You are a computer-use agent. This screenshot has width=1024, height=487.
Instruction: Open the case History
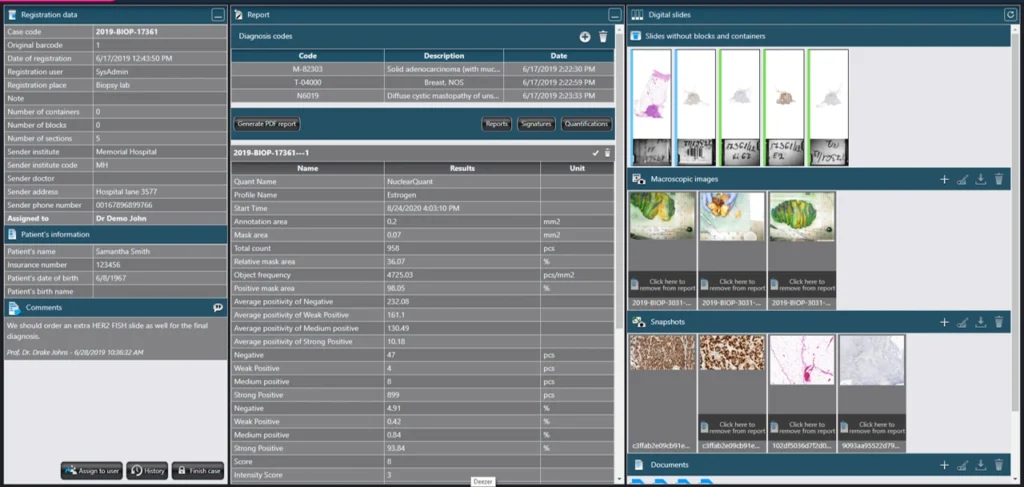pos(147,471)
